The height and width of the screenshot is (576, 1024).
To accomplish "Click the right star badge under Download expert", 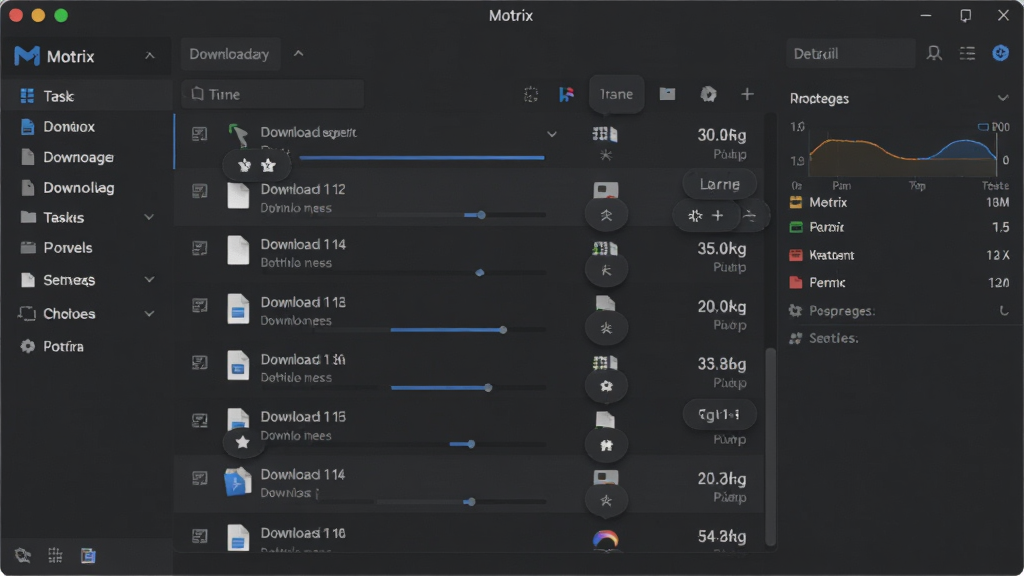I will pos(268,165).
